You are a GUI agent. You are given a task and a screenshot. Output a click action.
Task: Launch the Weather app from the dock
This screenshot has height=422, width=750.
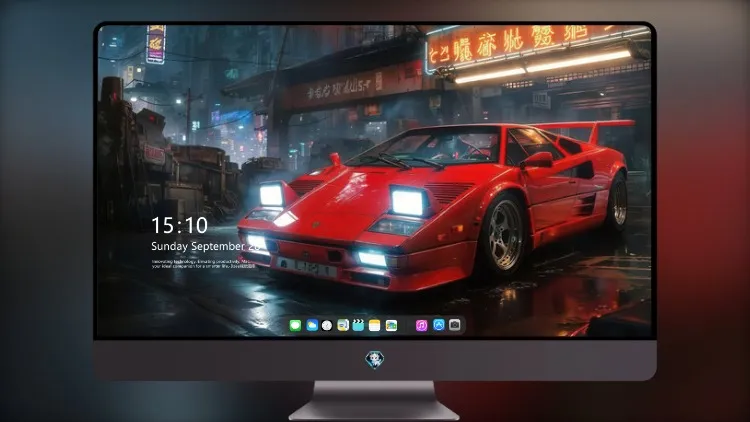click(312, 325)
